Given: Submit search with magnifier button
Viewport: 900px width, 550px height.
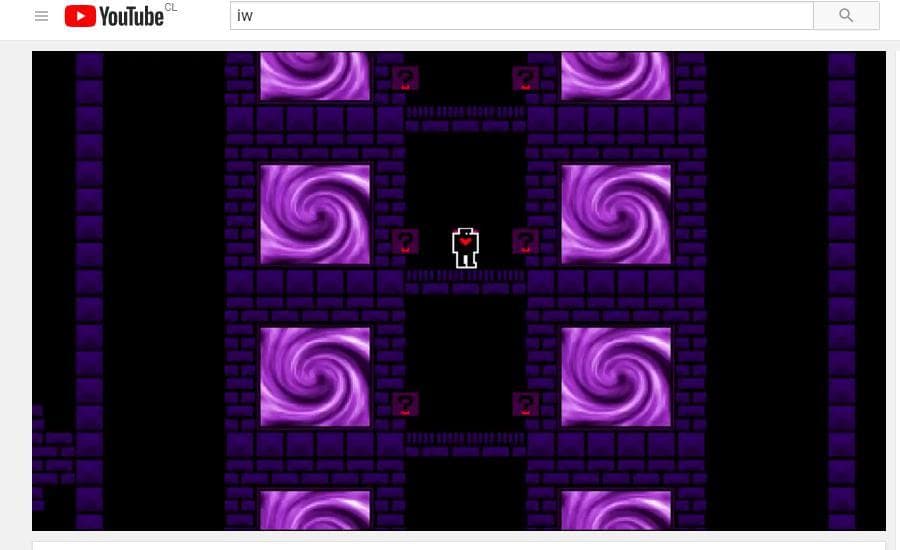Looking at the screenshot, I should point(846,16).
